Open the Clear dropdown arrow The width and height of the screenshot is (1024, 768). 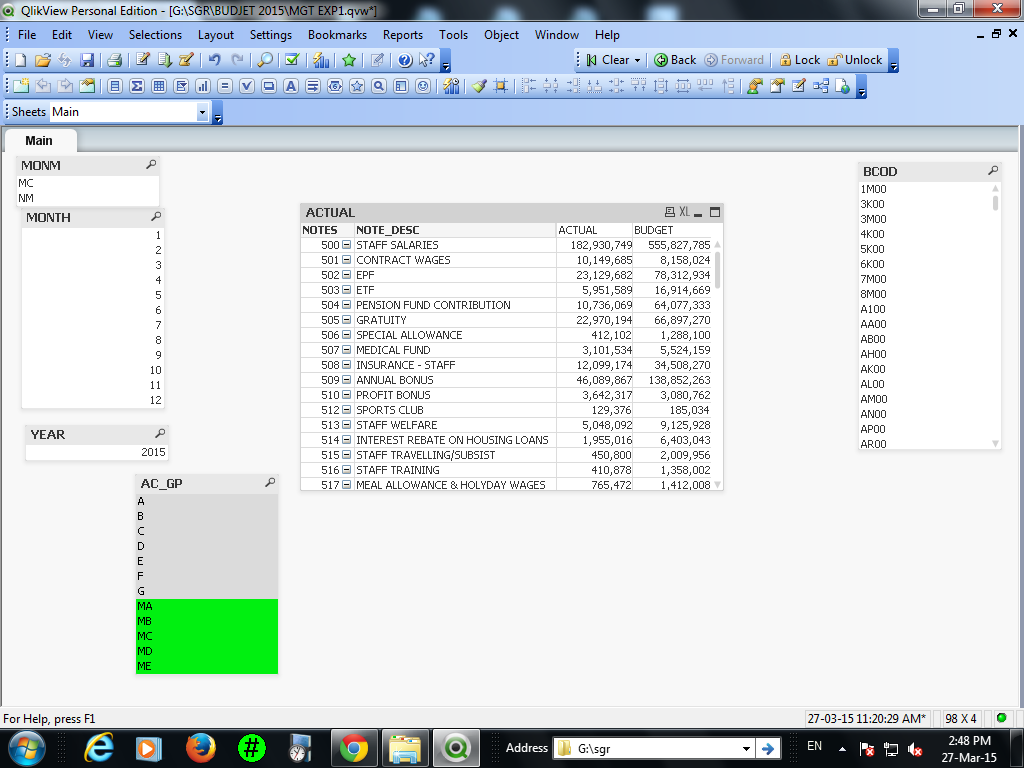[637, 60]
